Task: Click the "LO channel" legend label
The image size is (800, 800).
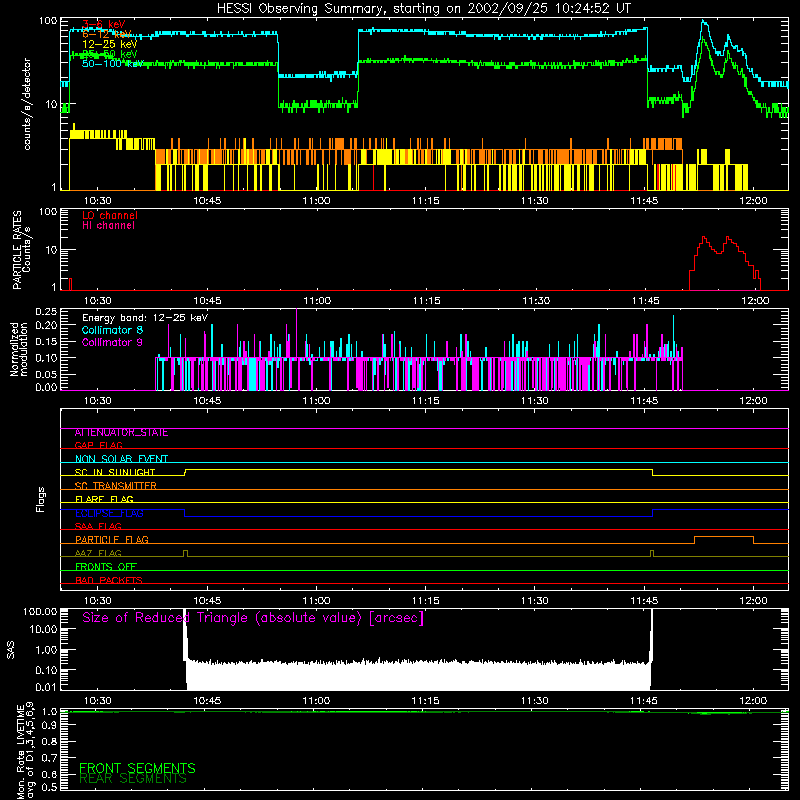Action: [x=110, y=215]
